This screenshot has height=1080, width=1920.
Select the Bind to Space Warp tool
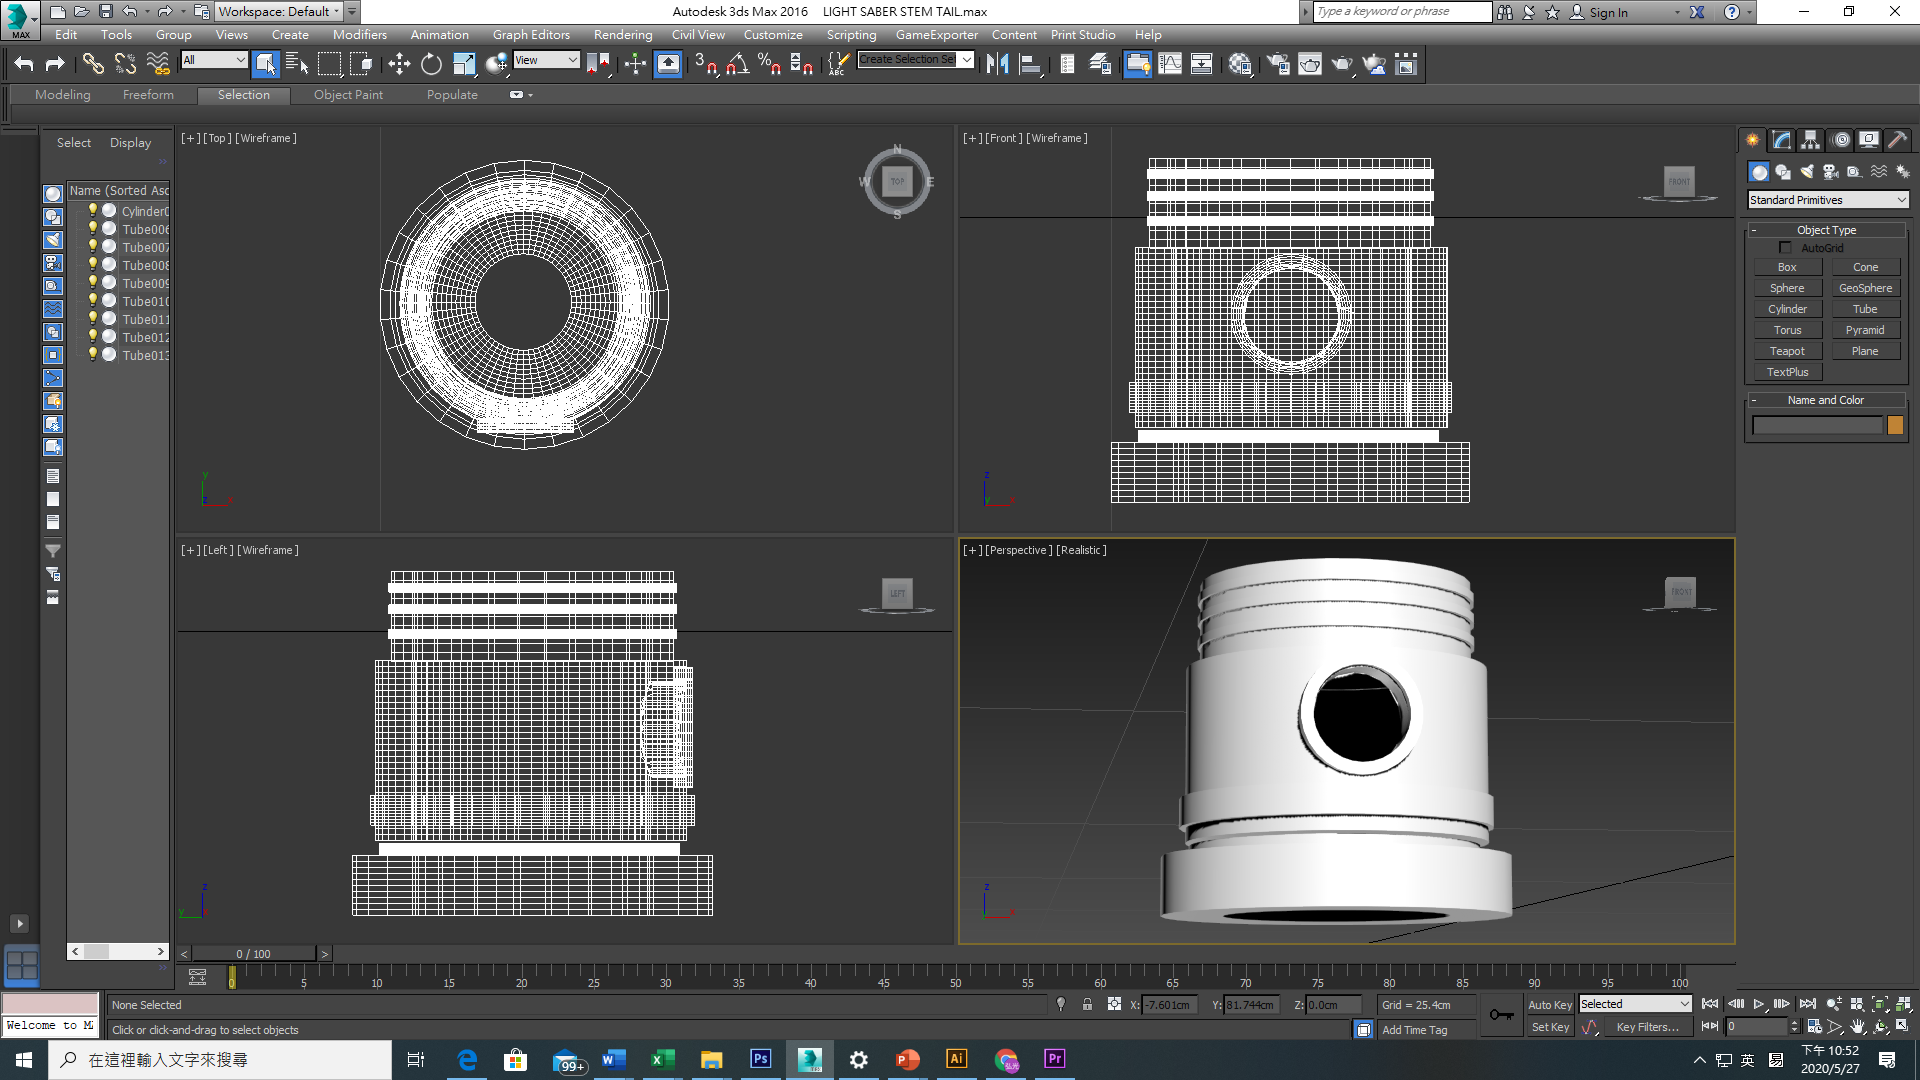tap(158, 64)
